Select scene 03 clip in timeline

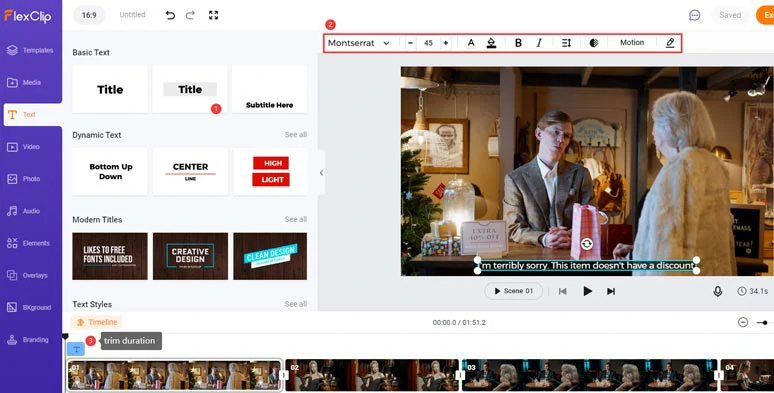(x=589, y=375)
